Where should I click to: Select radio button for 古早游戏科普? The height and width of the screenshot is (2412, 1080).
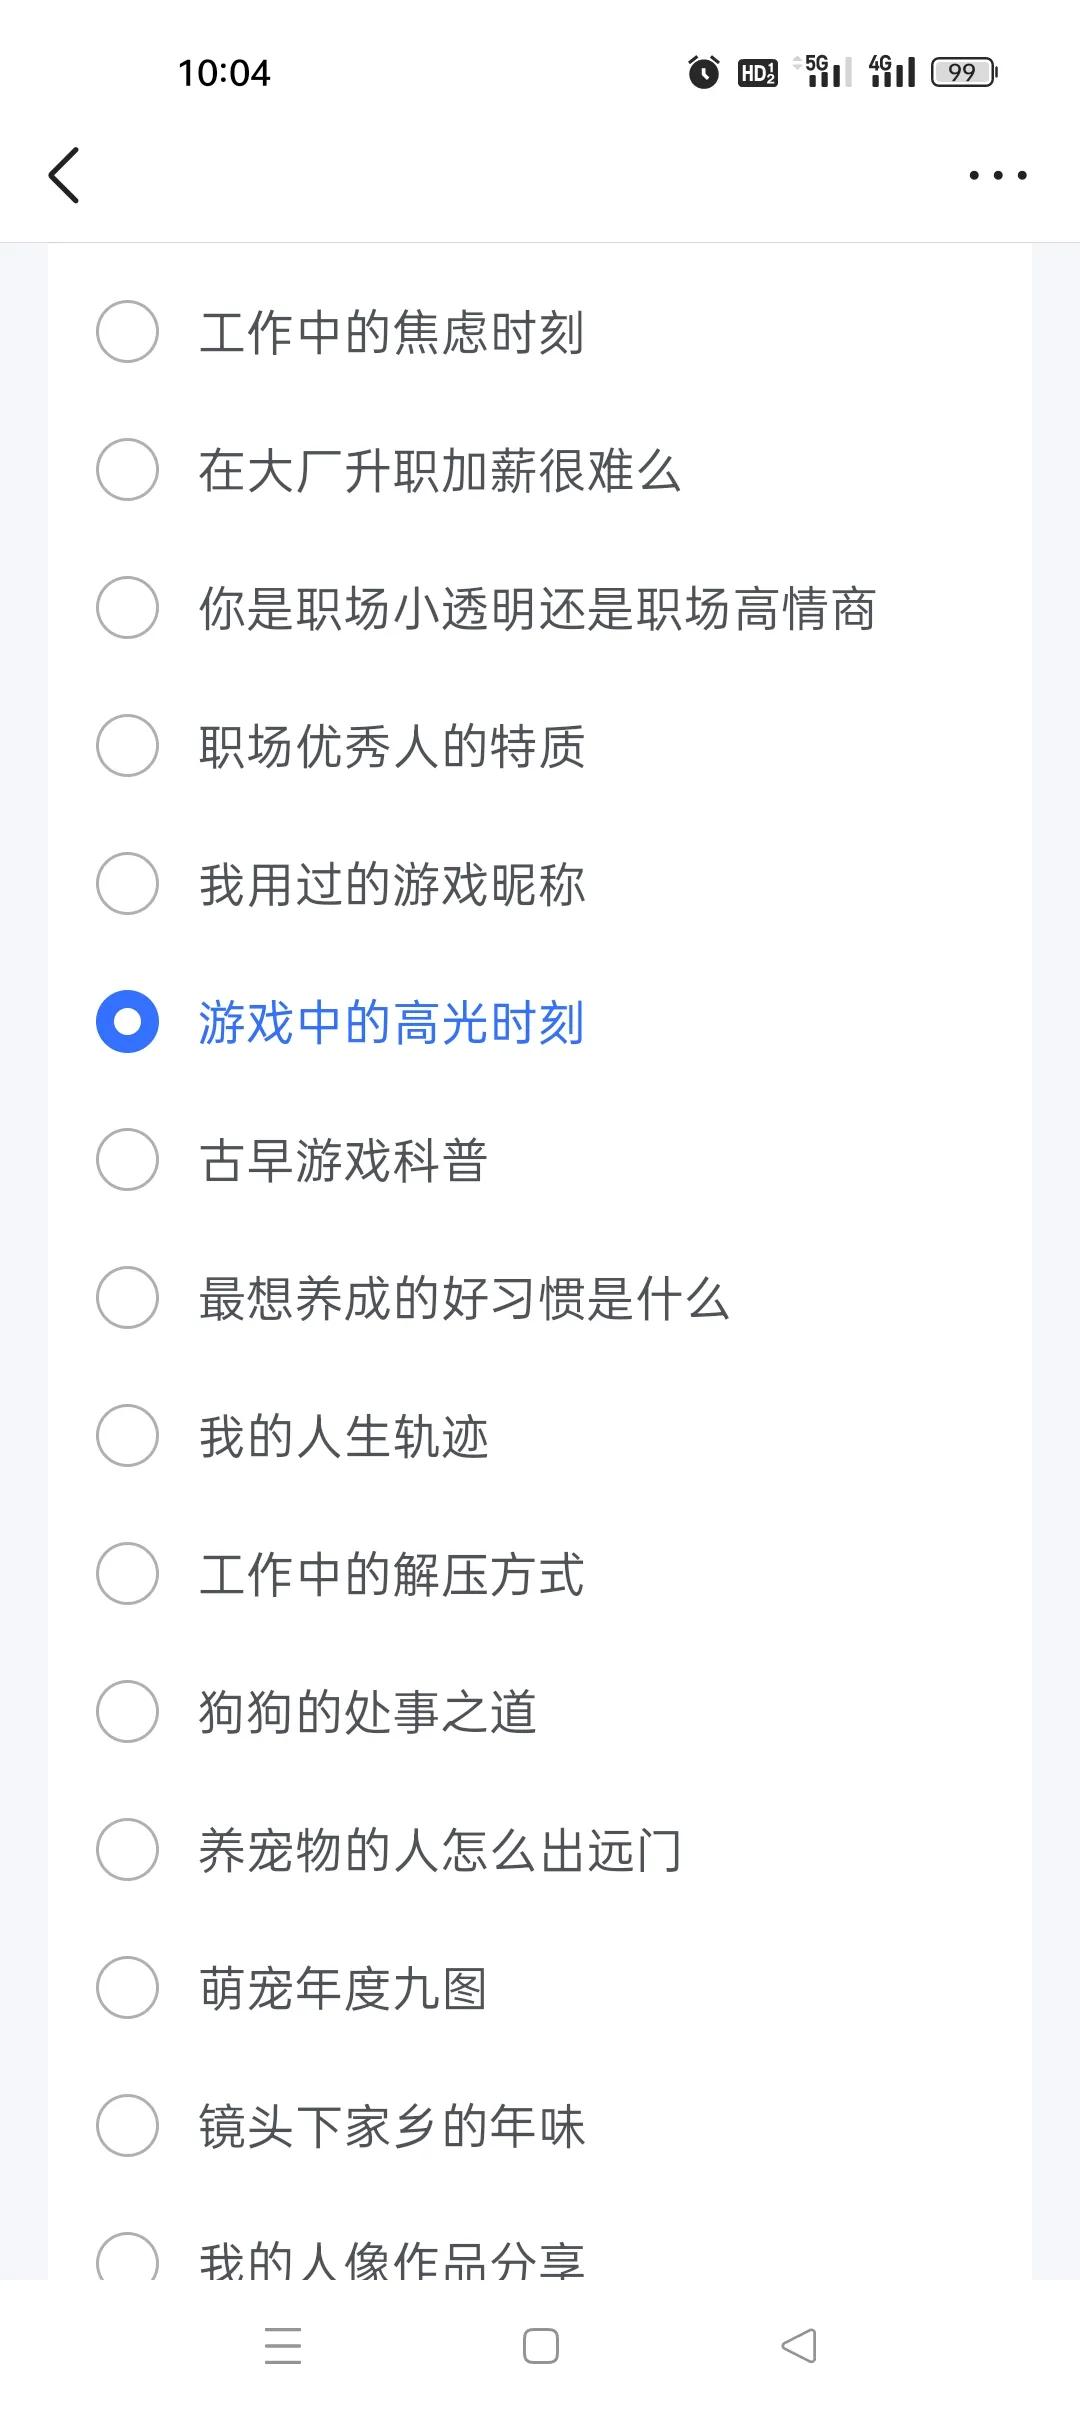(x=127, y=1160)
